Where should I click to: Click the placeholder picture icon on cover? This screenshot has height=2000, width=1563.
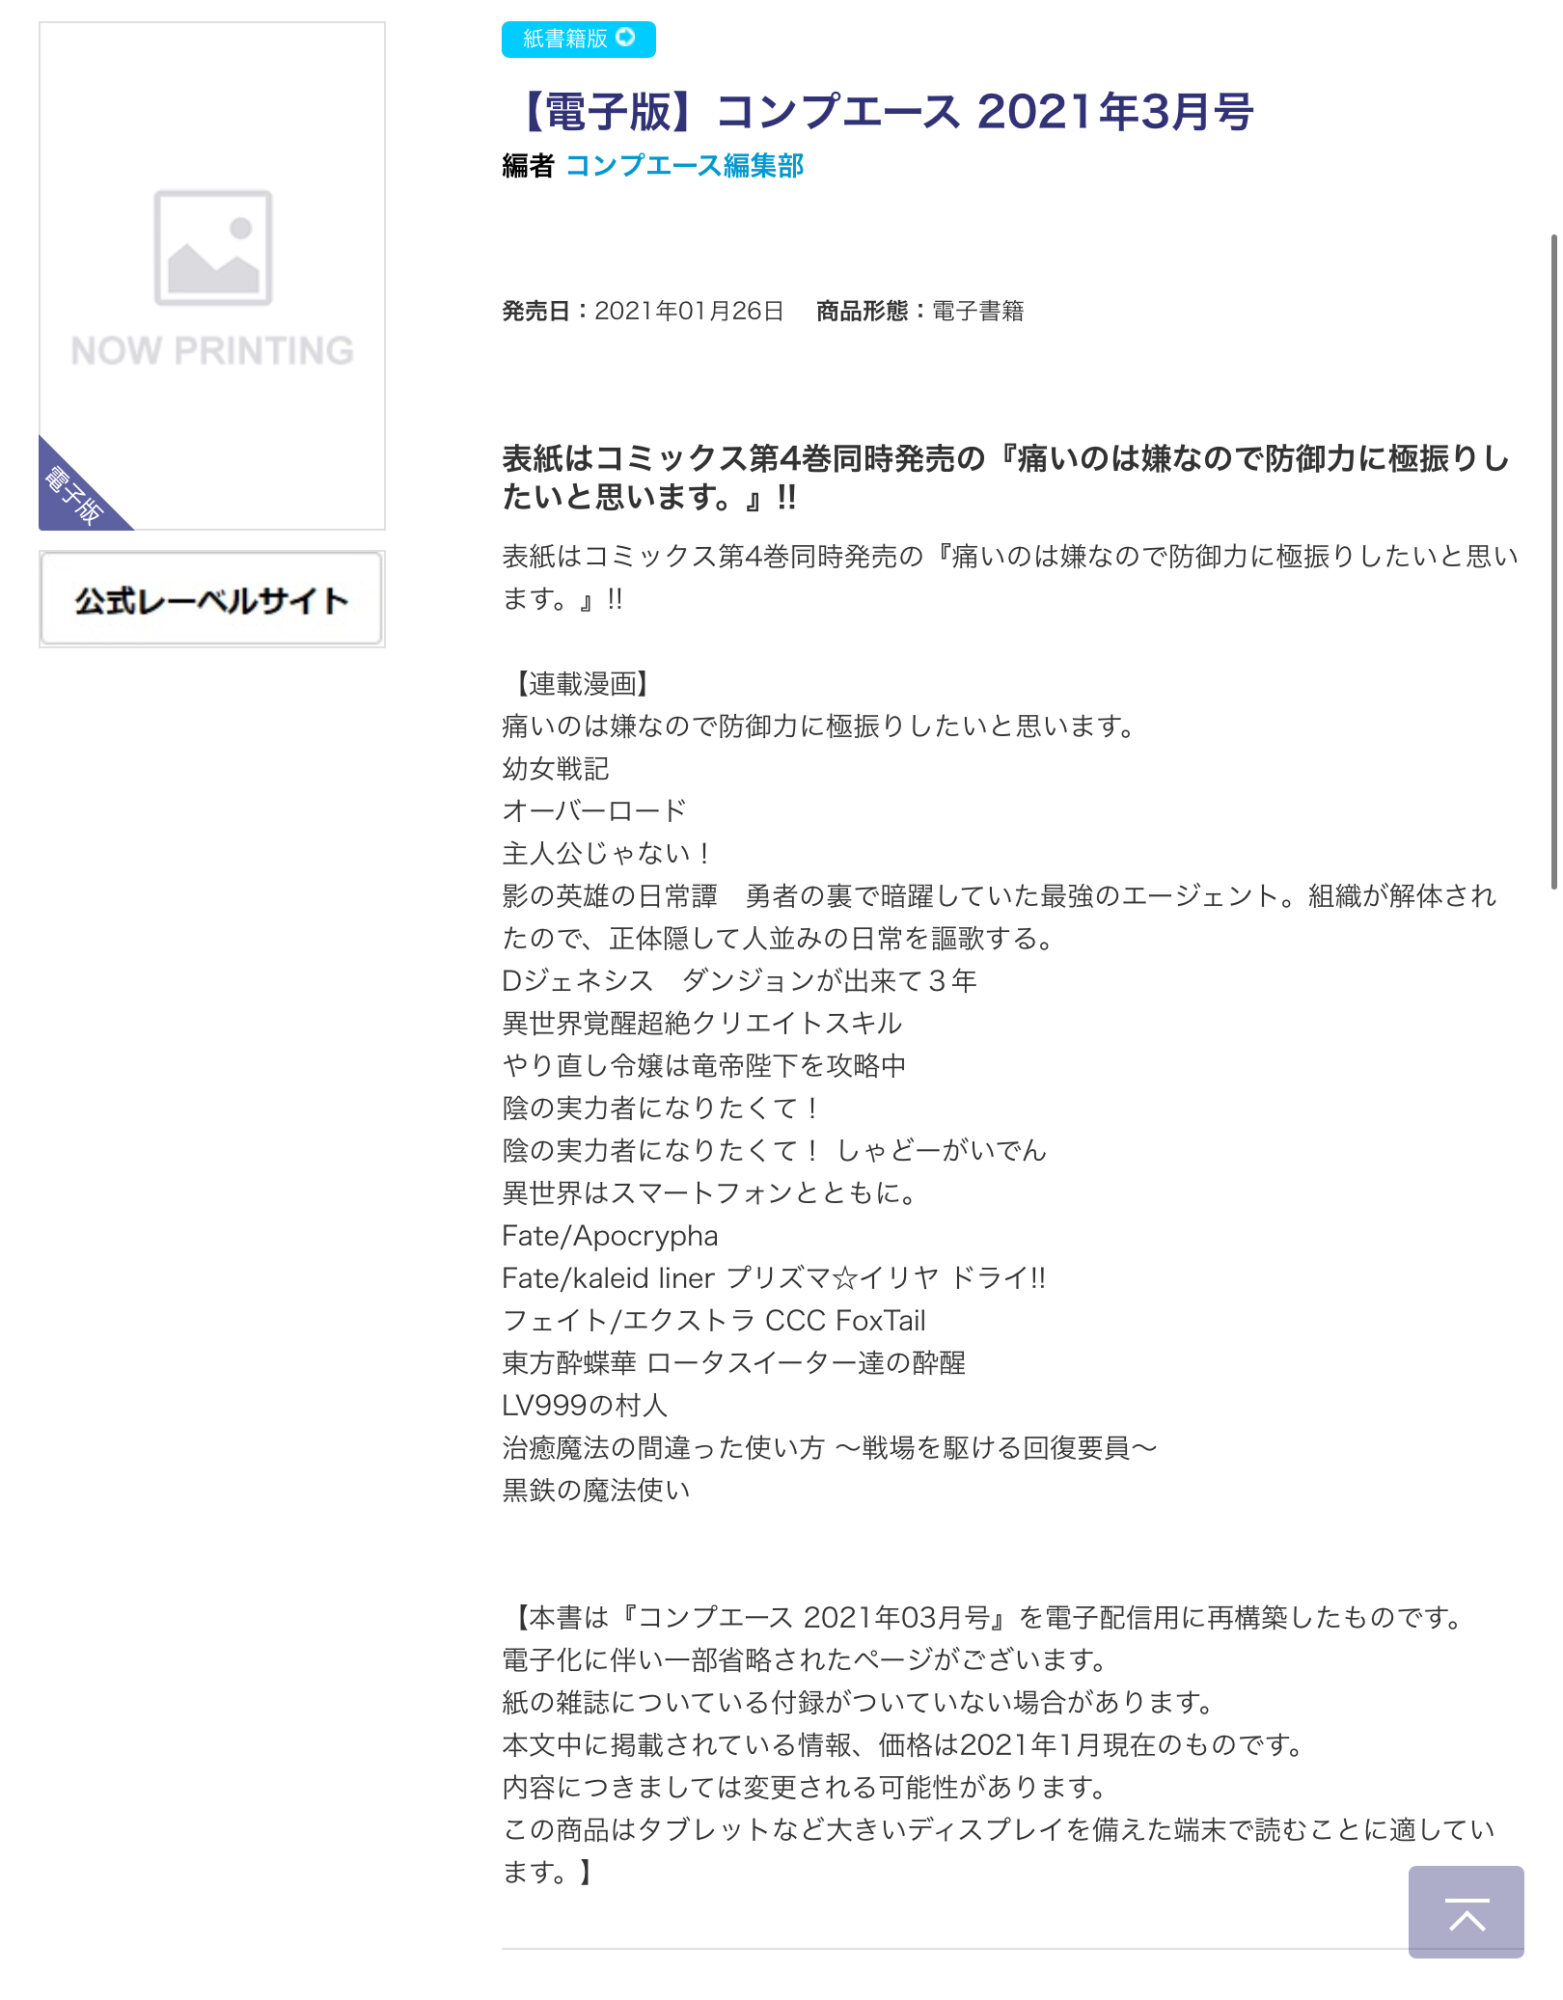coord(213,247)
